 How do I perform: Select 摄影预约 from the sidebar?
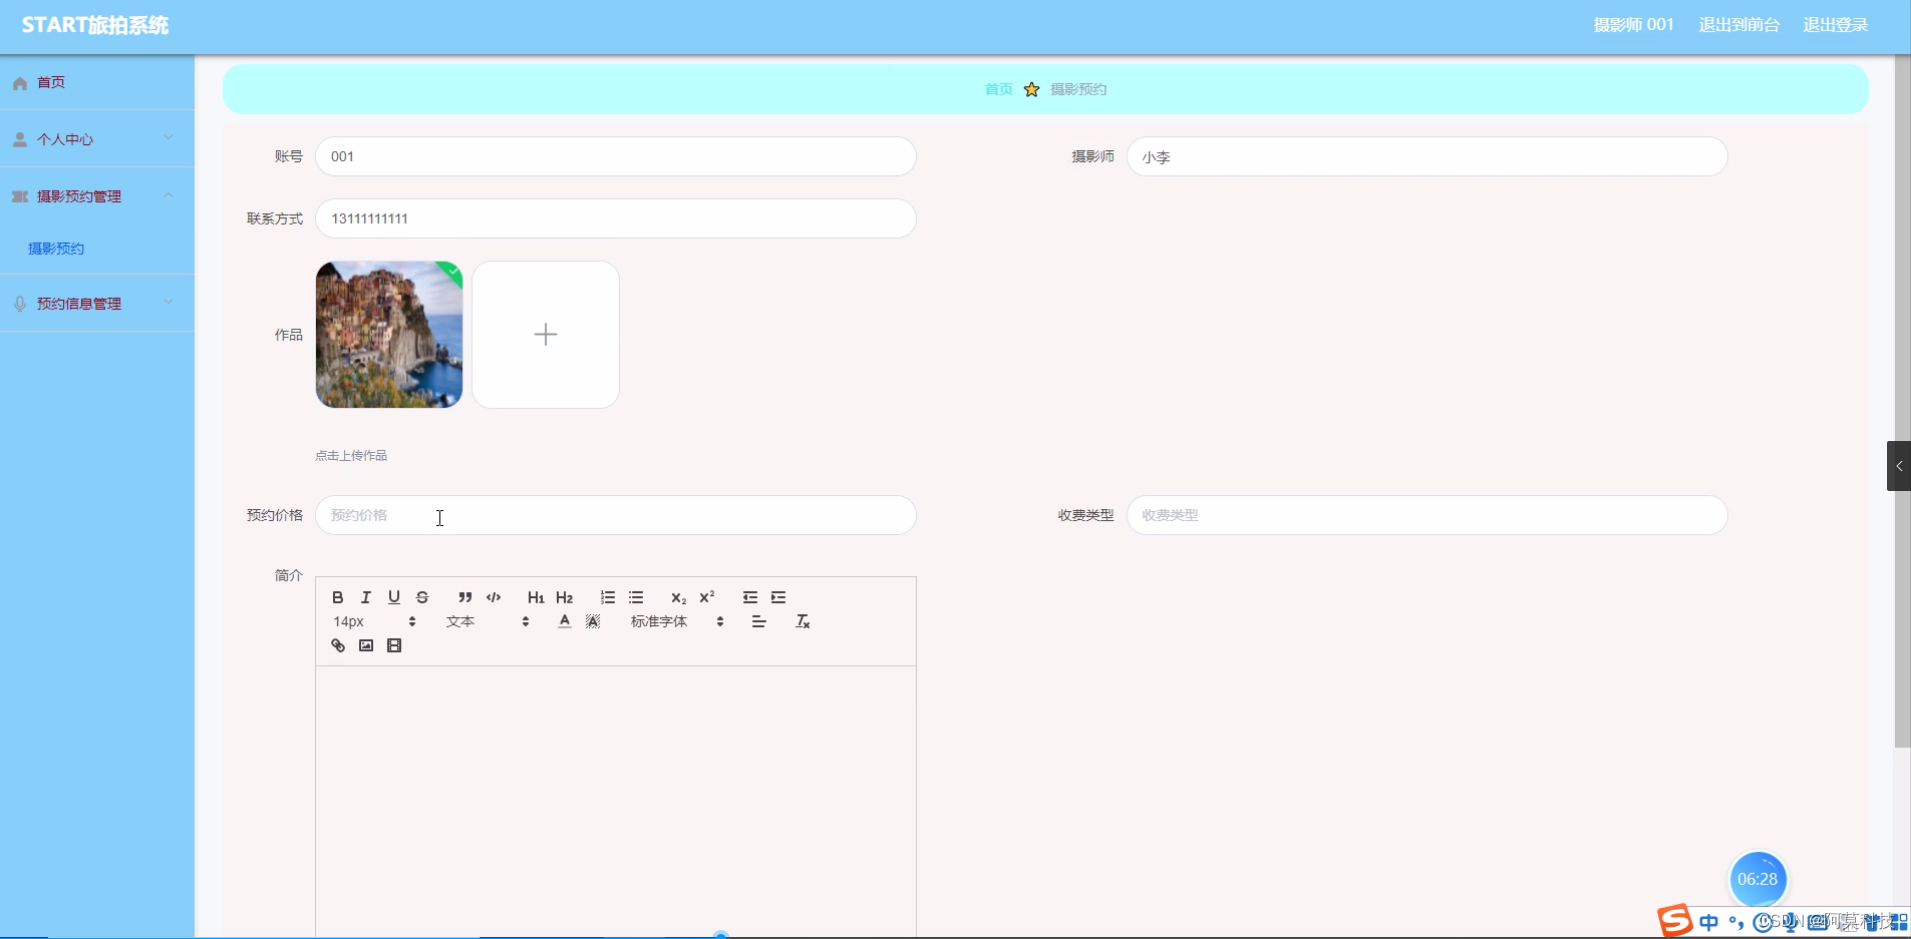point(56,247)
